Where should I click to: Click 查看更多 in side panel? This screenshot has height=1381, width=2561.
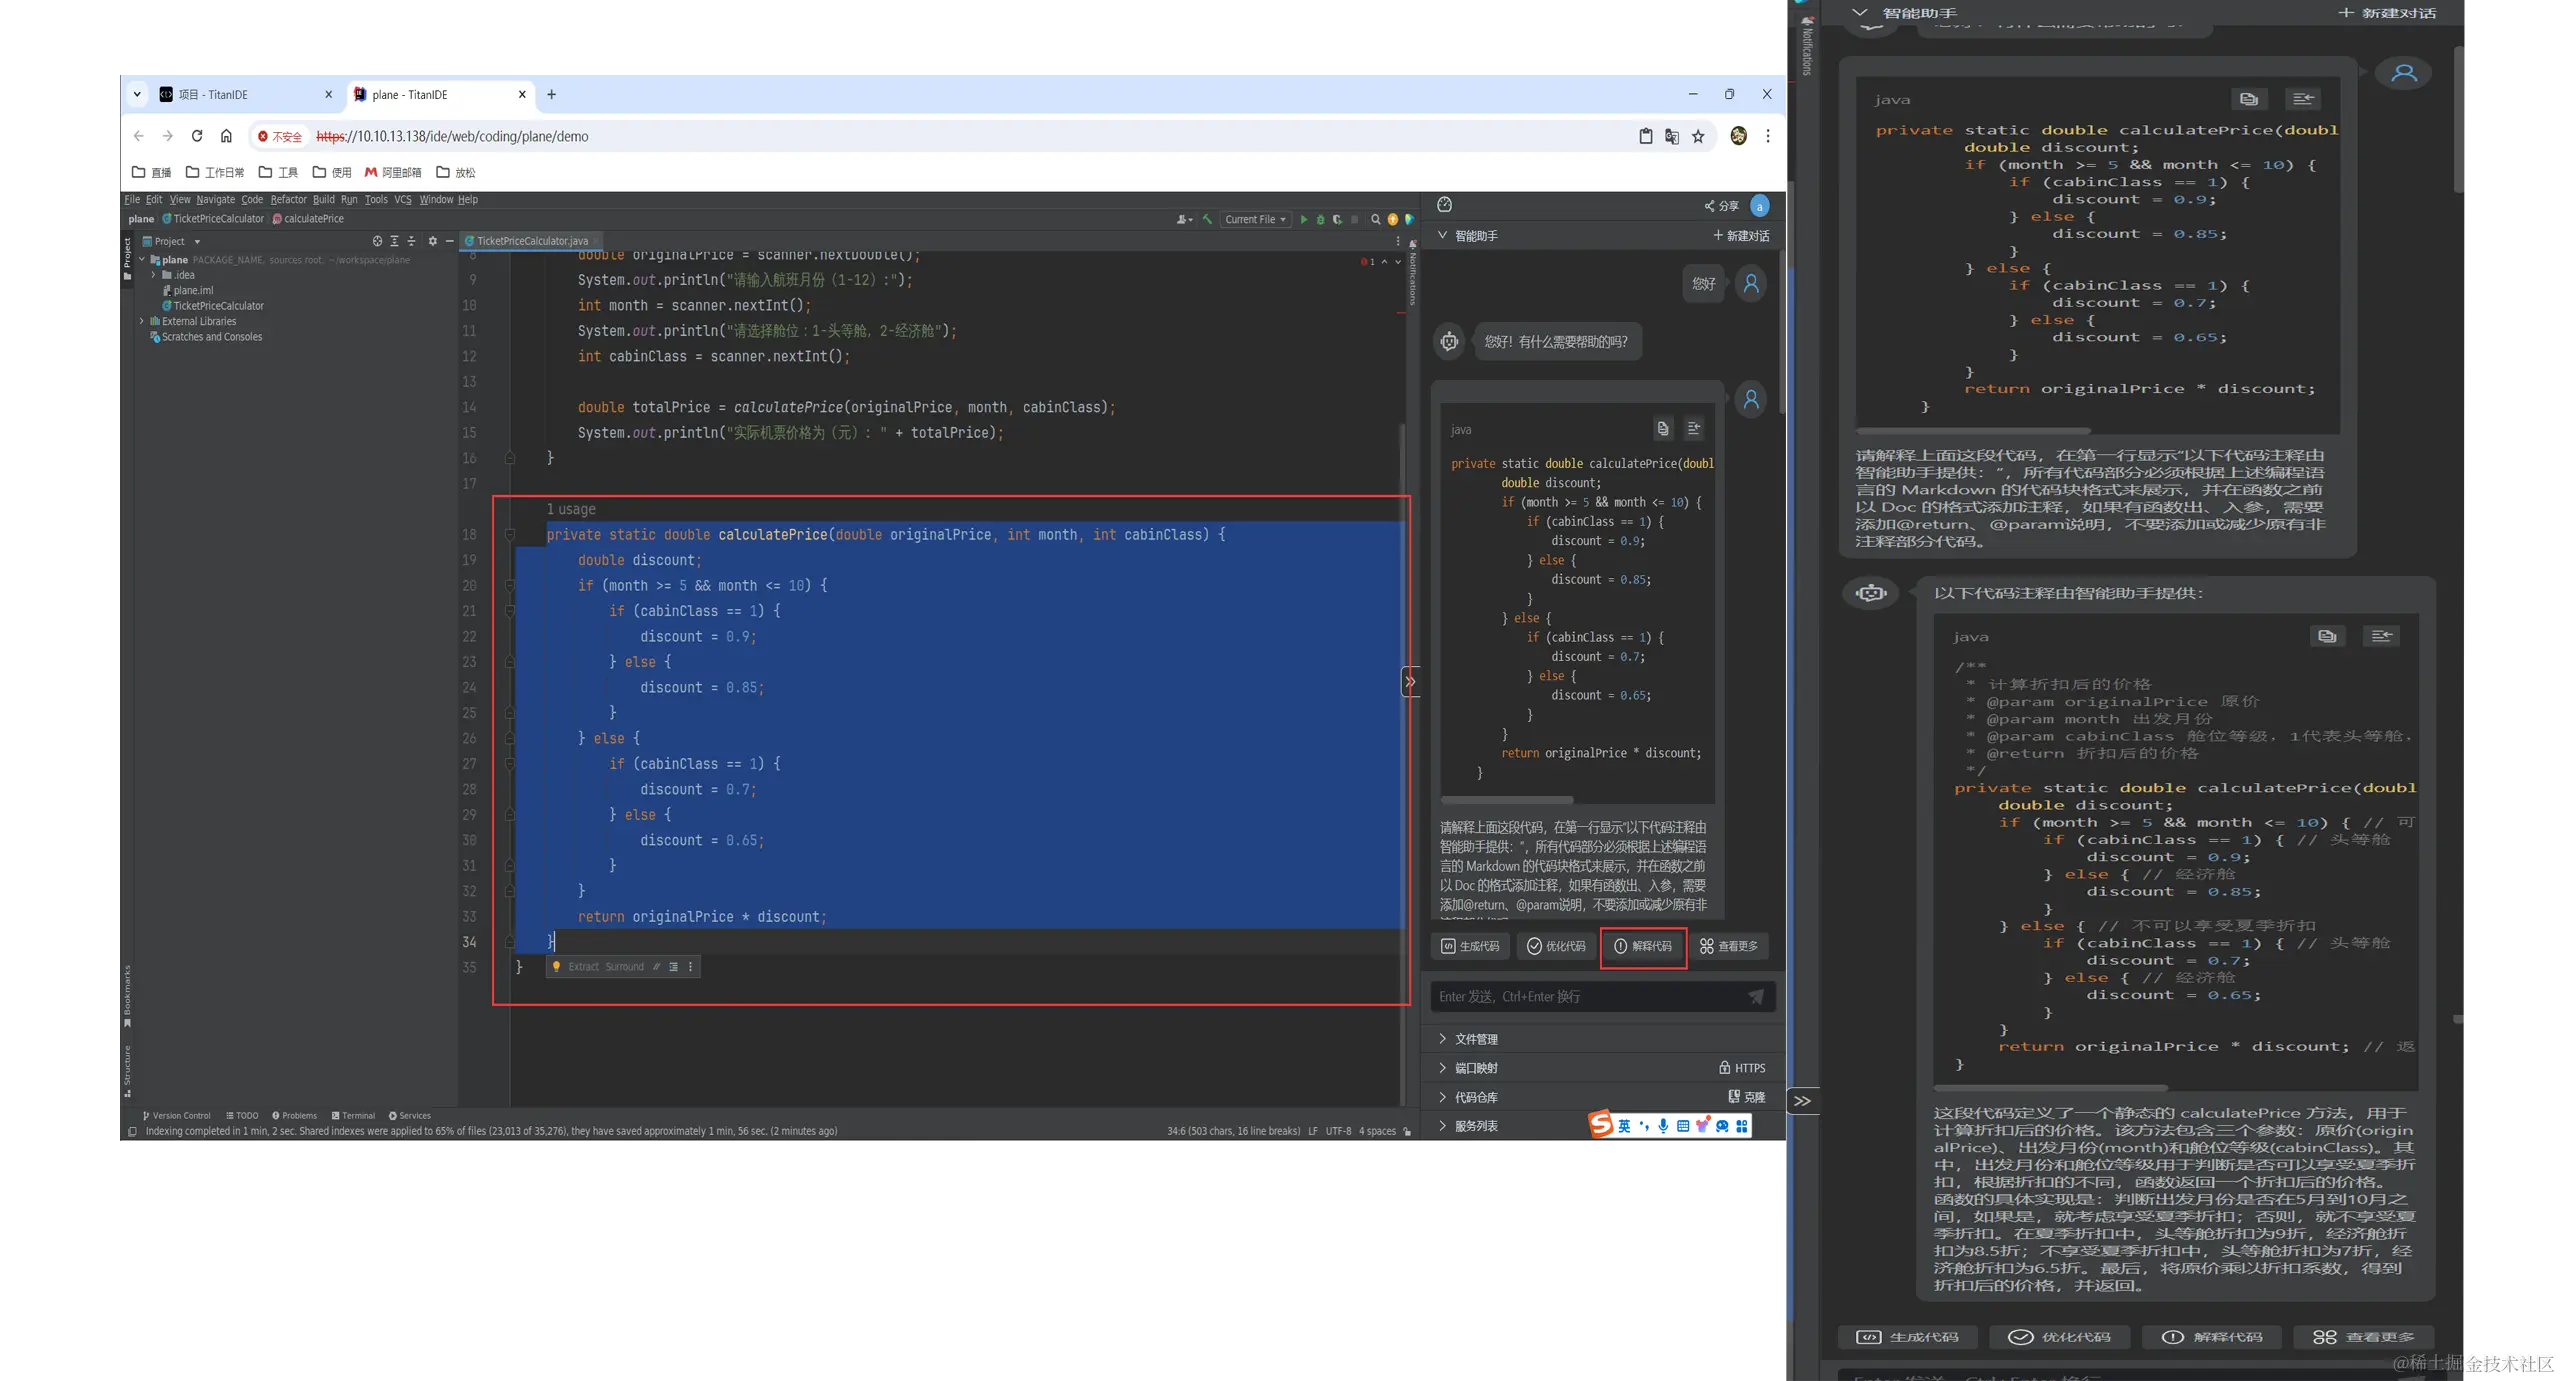point(1728,946)
